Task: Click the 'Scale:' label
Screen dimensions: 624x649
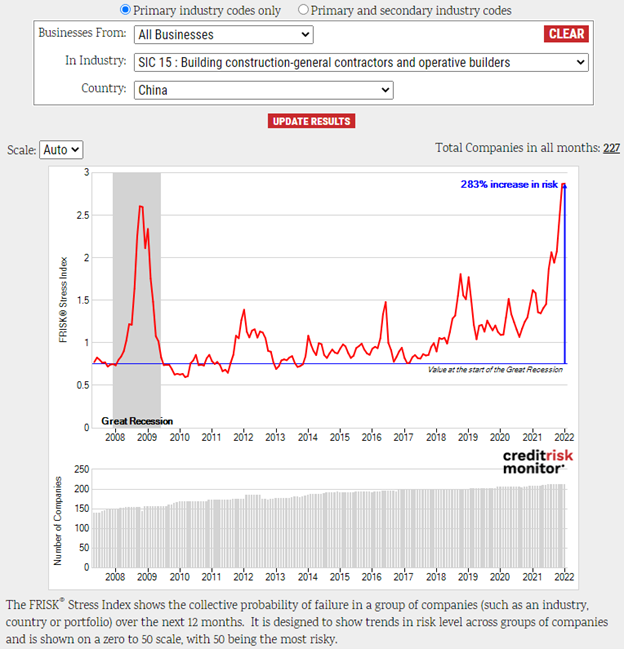Action: [22, 150]
